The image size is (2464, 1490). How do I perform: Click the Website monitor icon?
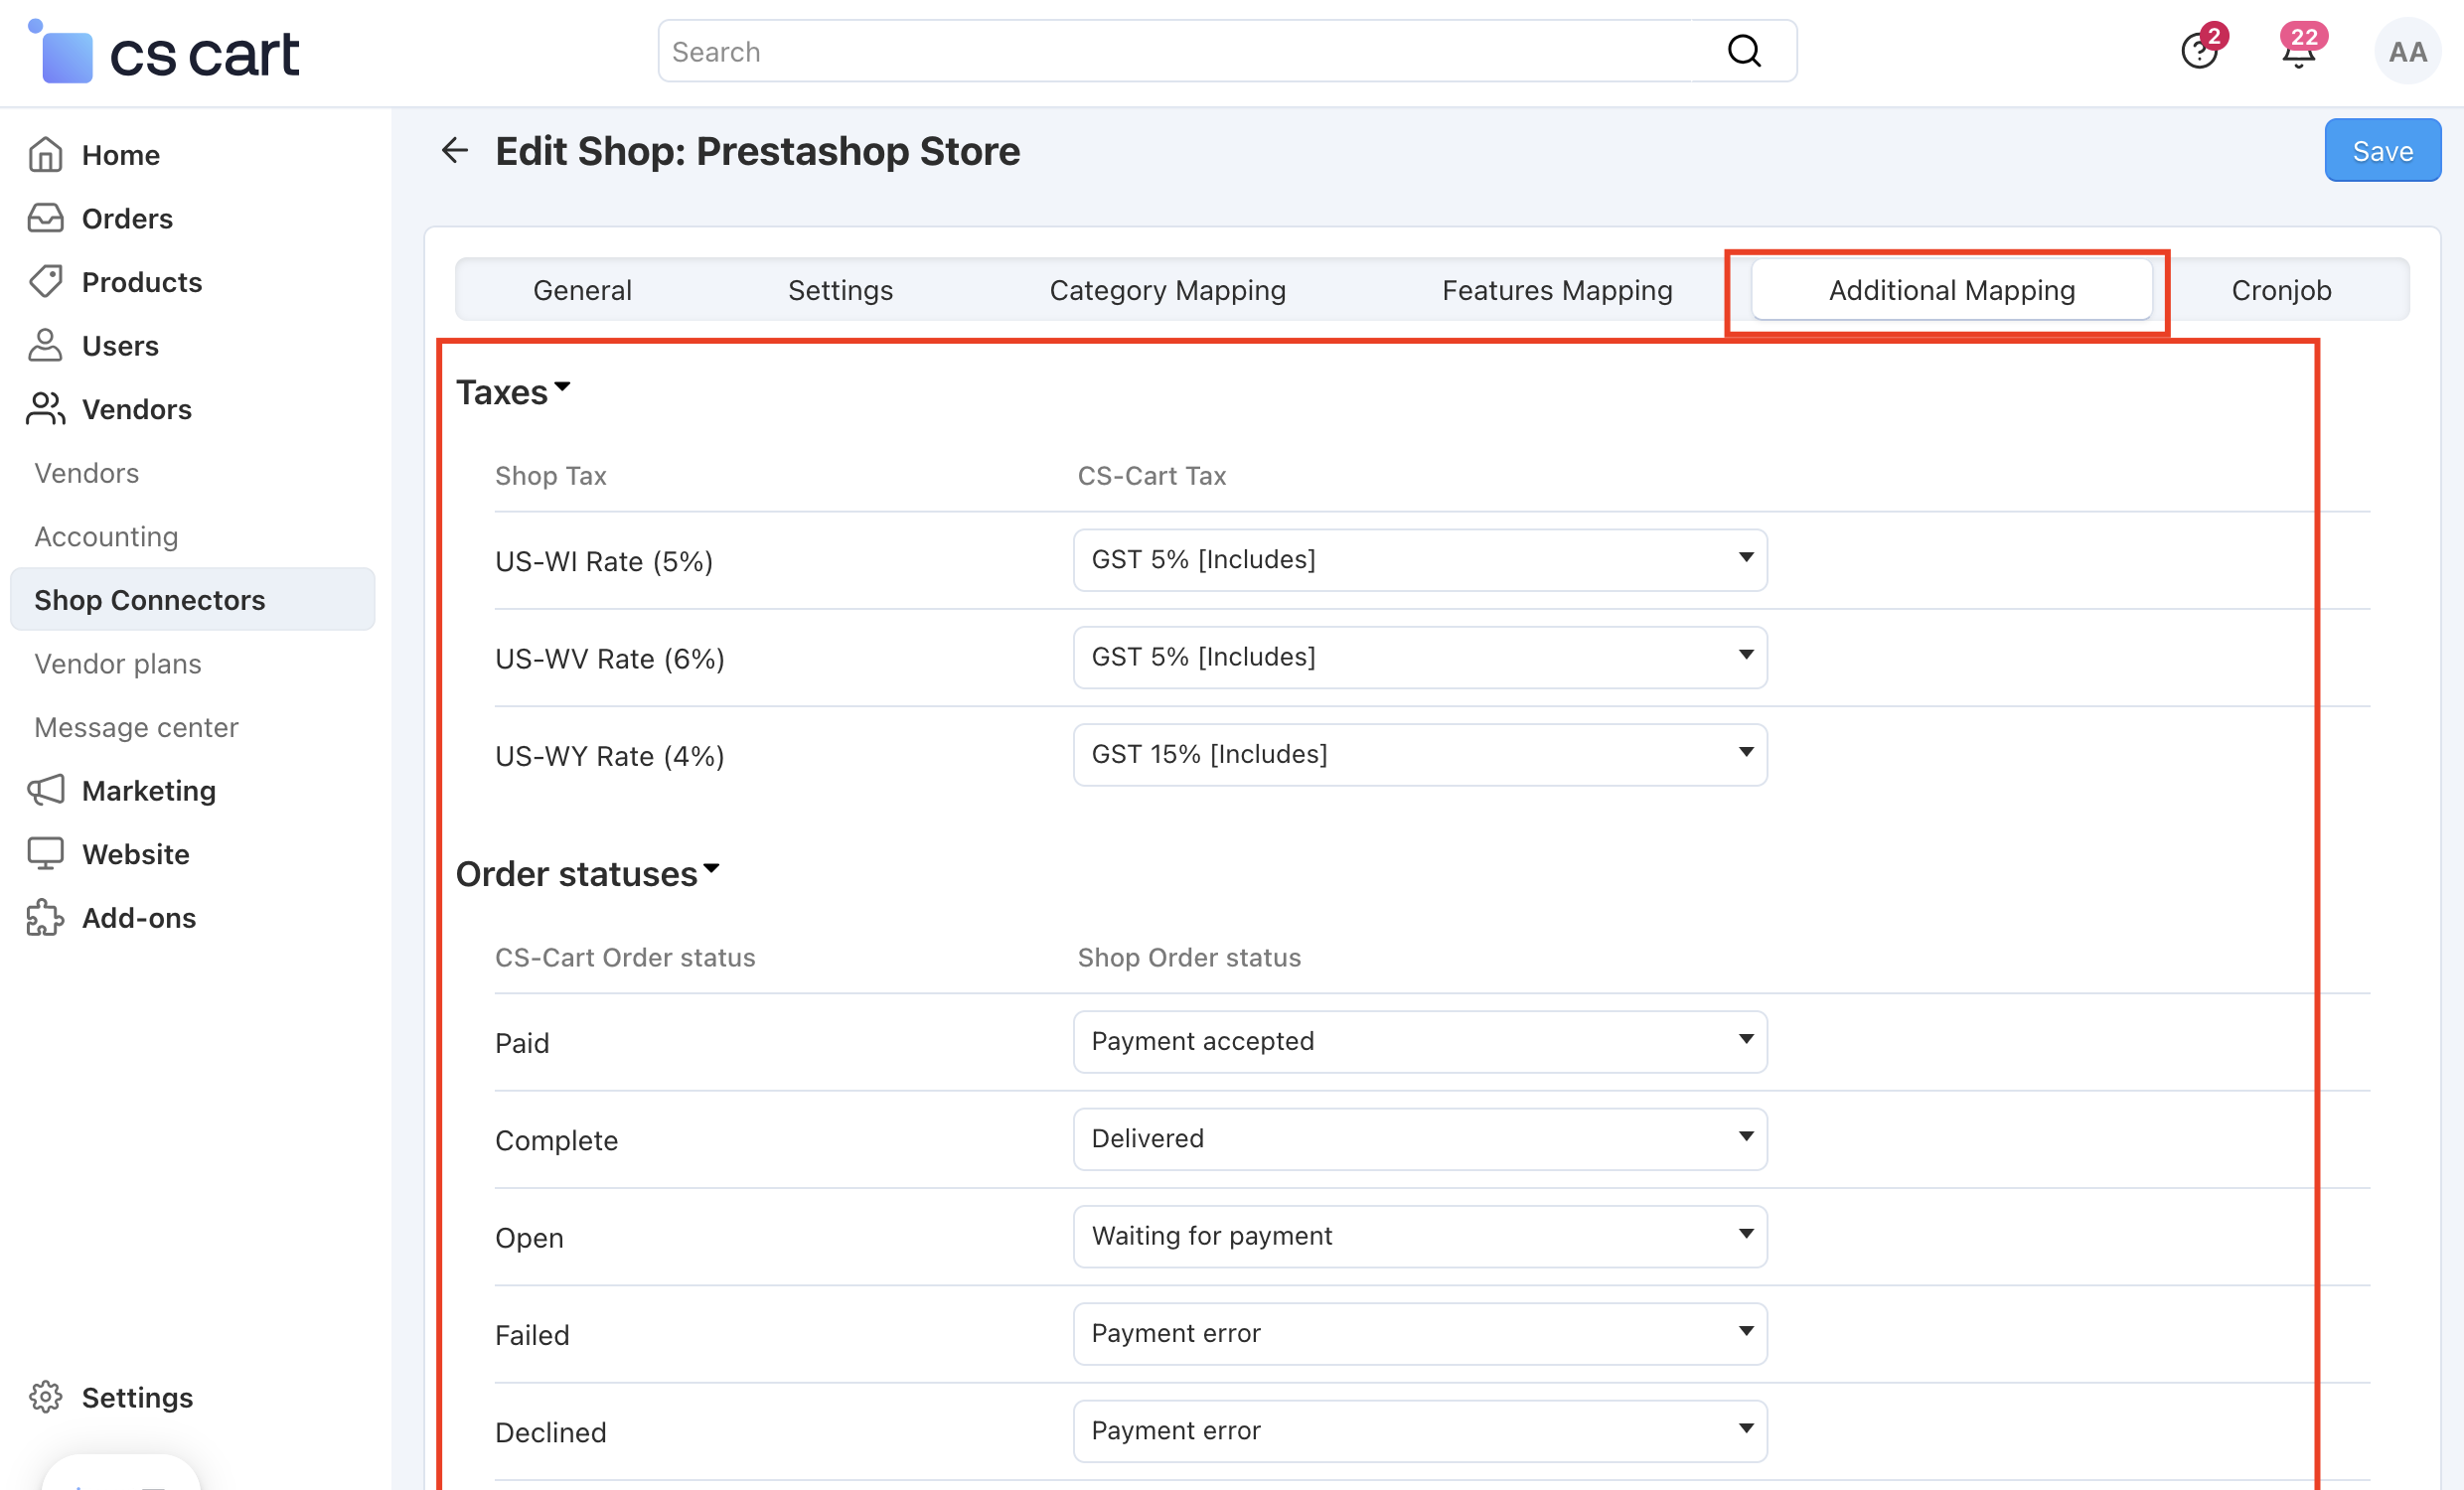click(46, 854)
